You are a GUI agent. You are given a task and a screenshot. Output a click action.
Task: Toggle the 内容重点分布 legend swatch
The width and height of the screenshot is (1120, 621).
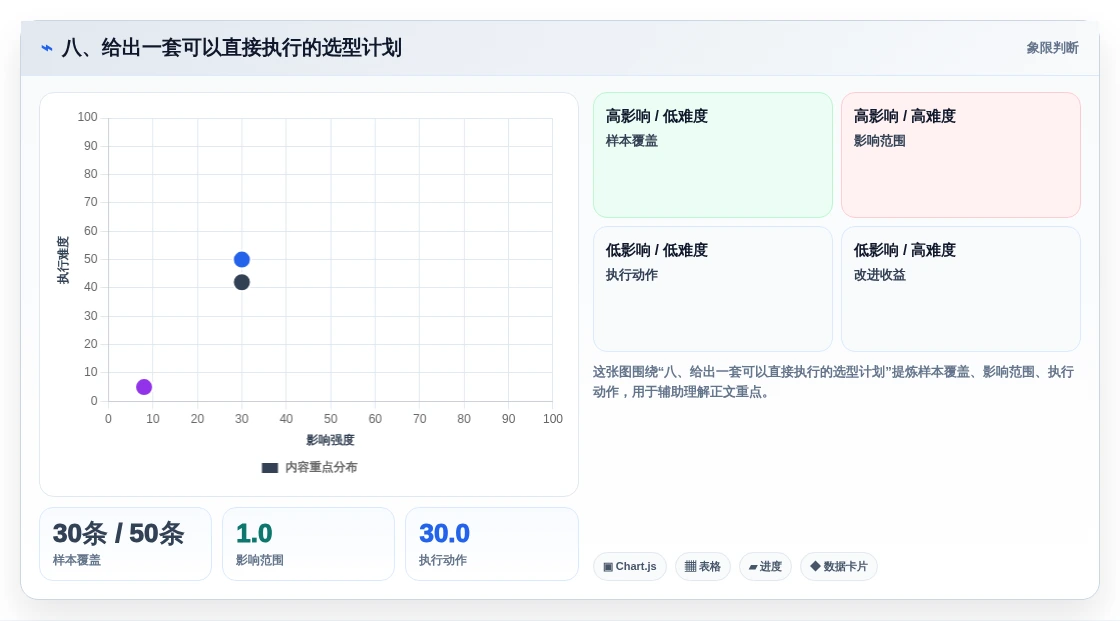269,468
